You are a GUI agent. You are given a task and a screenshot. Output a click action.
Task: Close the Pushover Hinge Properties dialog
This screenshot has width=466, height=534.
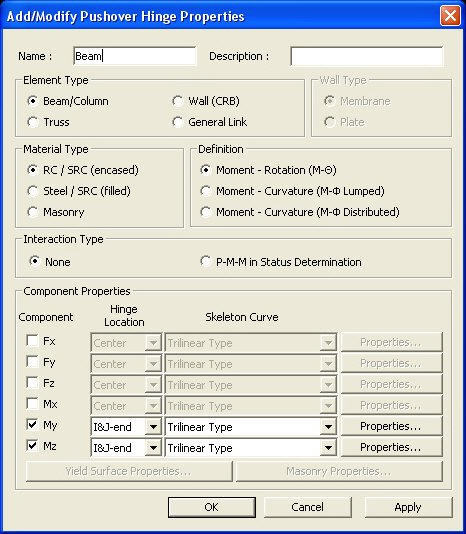point(450,16)
